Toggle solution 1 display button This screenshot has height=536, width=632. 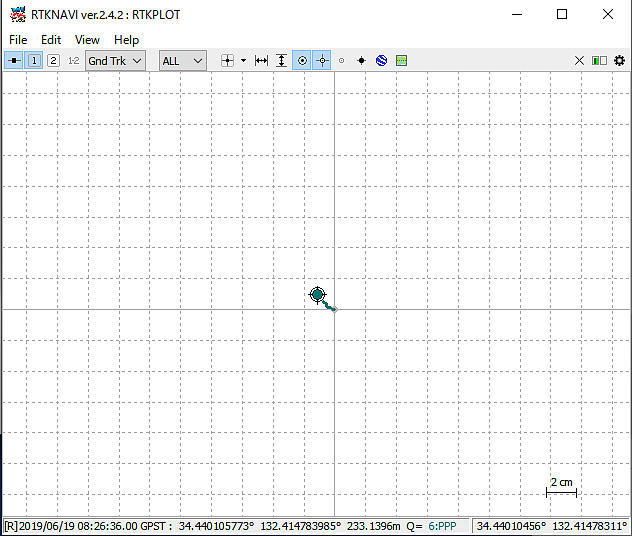[34, 61]
